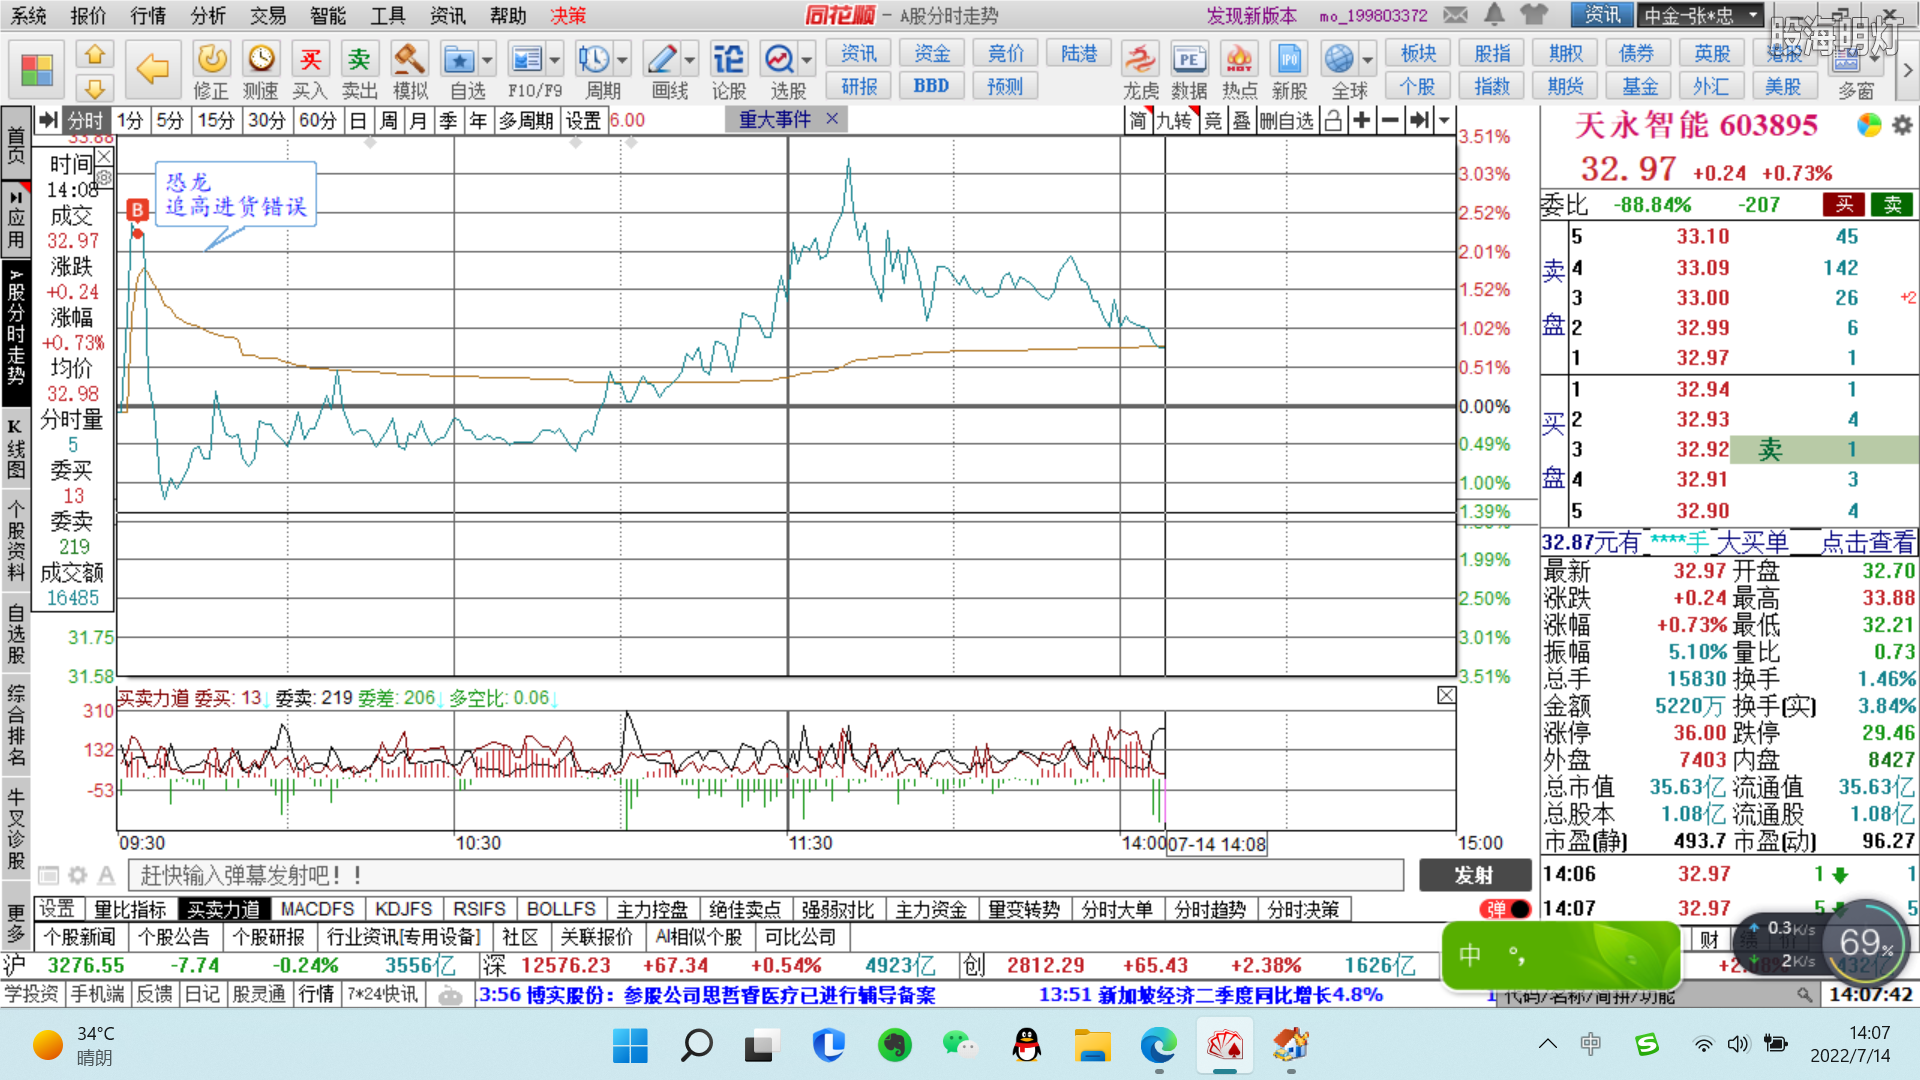The width and height of the screenshot is (1920, 1080).
Task: Expand toolbar with the right chevron
Action: (x=1907, y=70)
